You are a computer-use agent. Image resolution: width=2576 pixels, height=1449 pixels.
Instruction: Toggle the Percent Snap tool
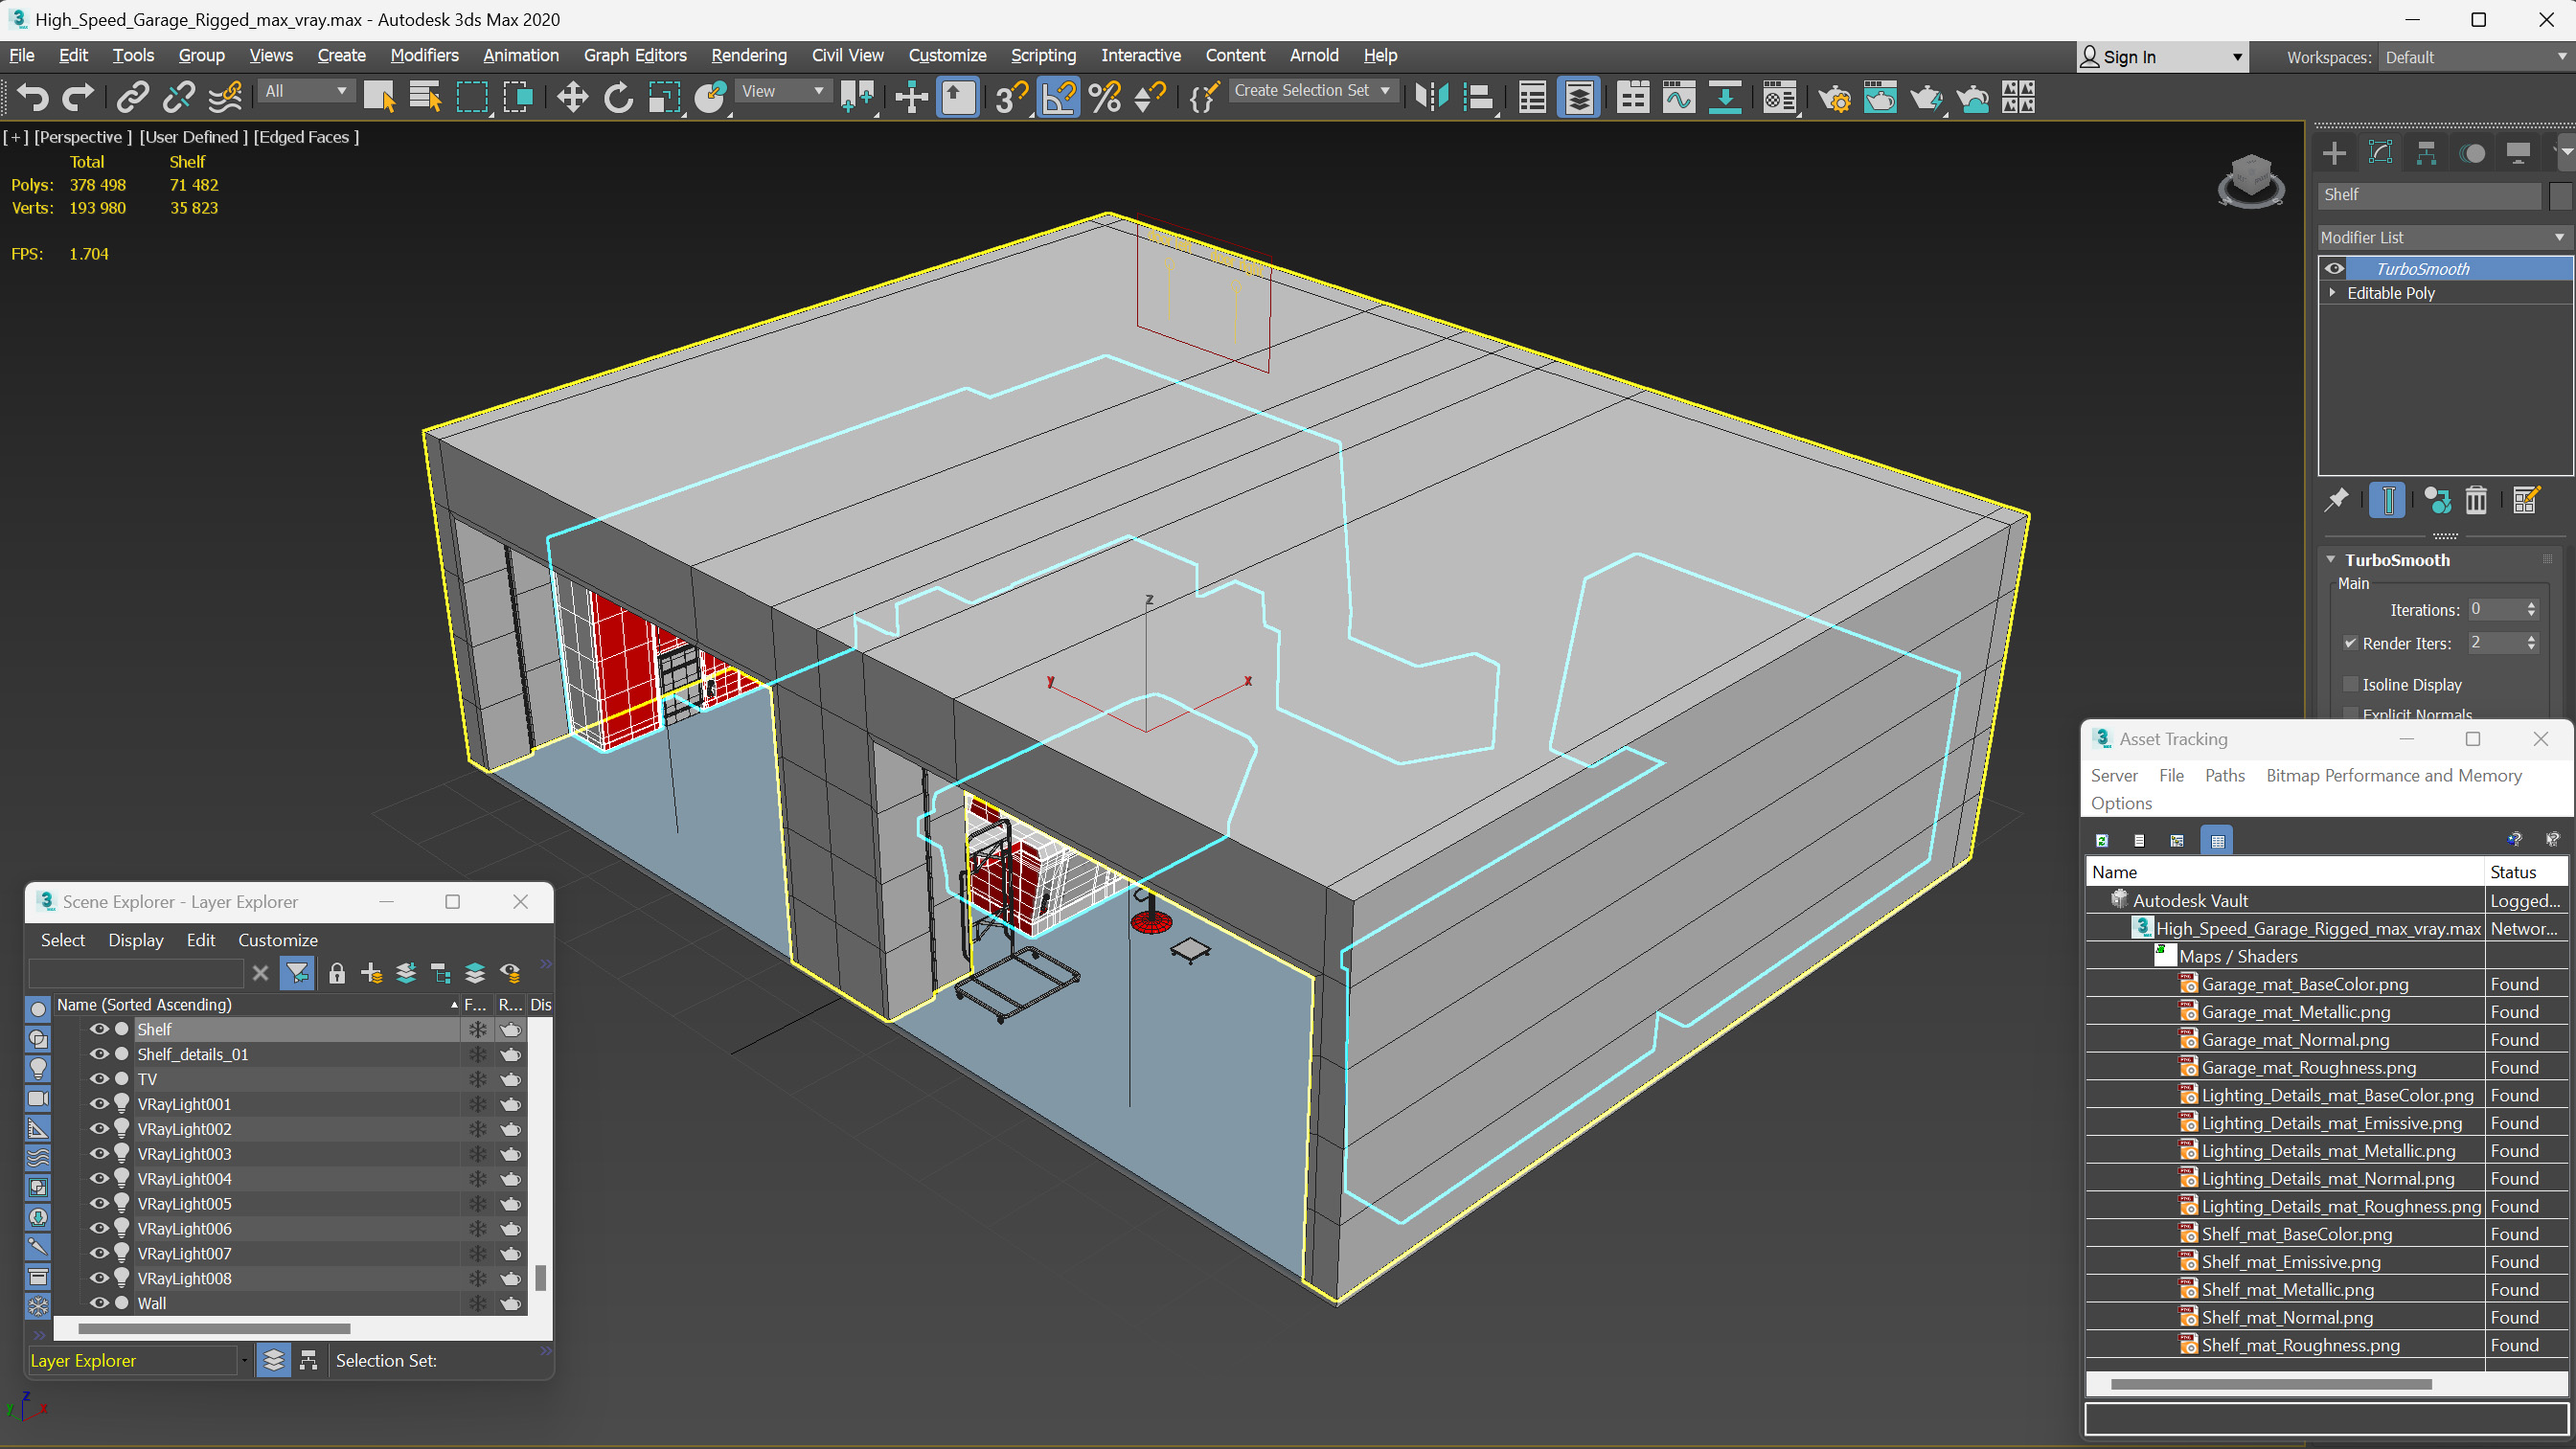click(x=1105, y=97)
